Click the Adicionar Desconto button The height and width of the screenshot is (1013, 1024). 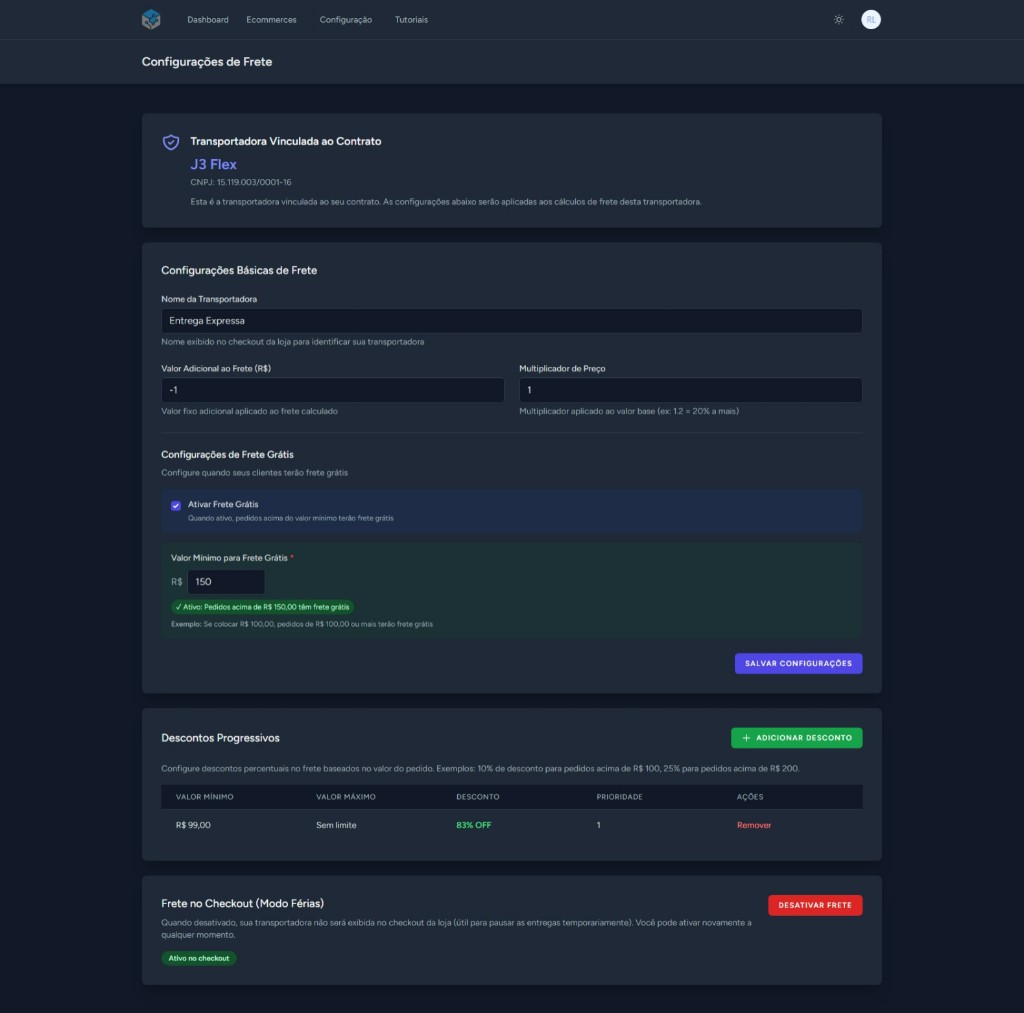click(x=796, y=737)
